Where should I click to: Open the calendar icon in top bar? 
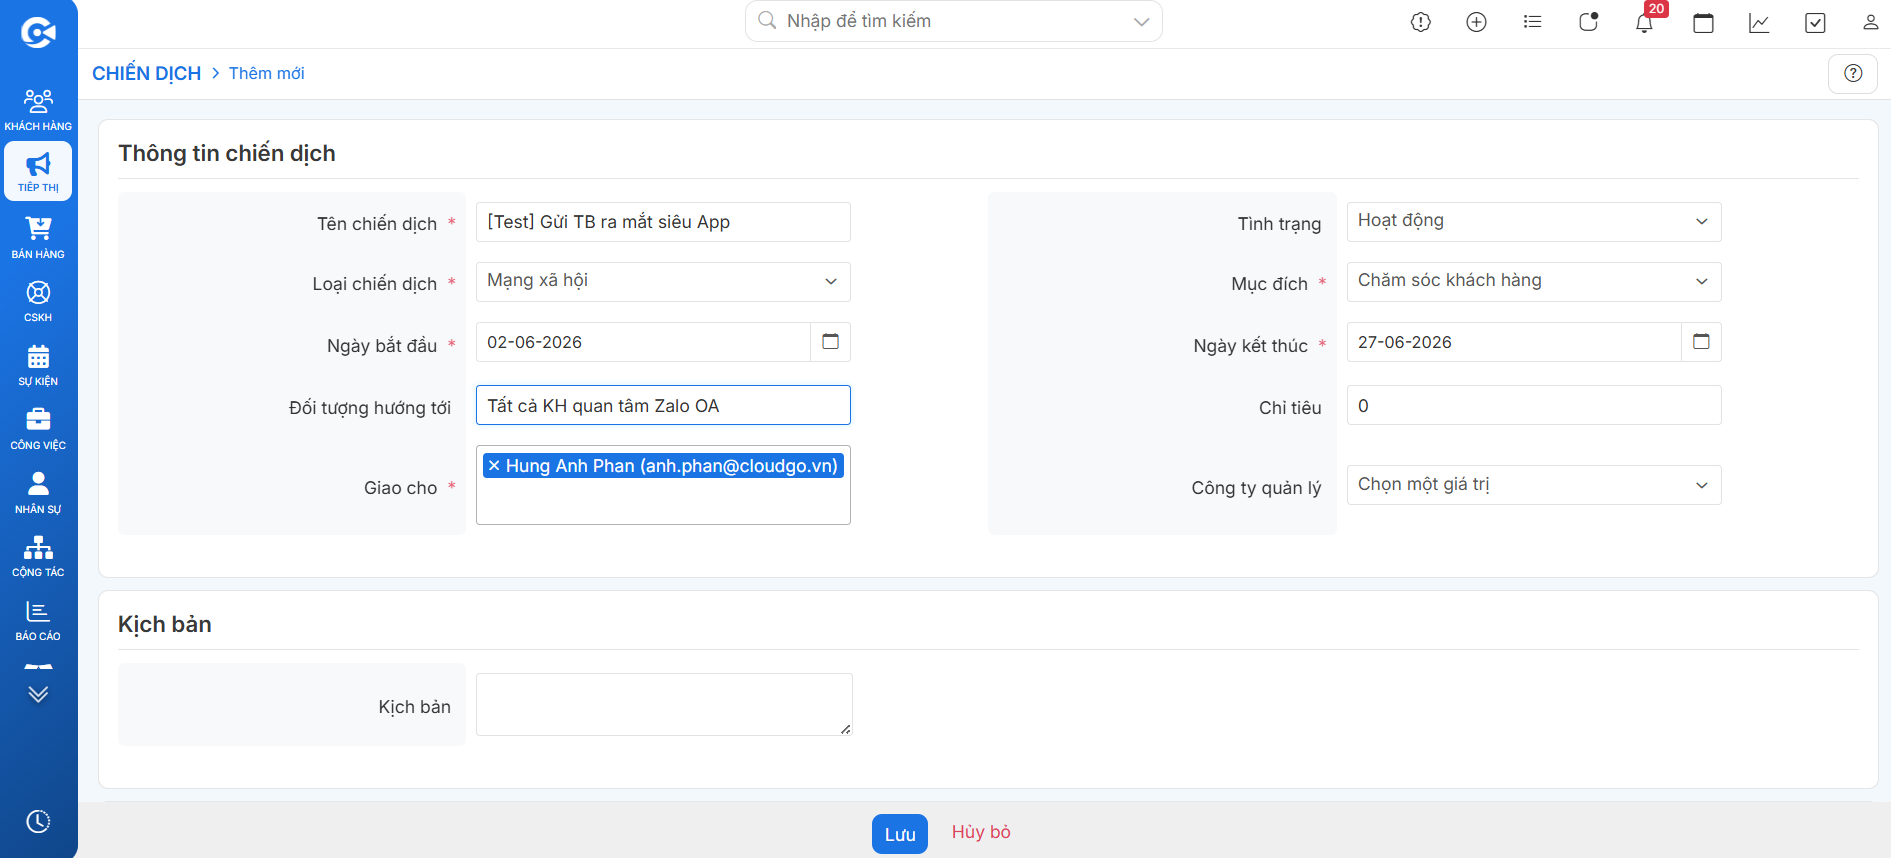(x=1703, y=22)
